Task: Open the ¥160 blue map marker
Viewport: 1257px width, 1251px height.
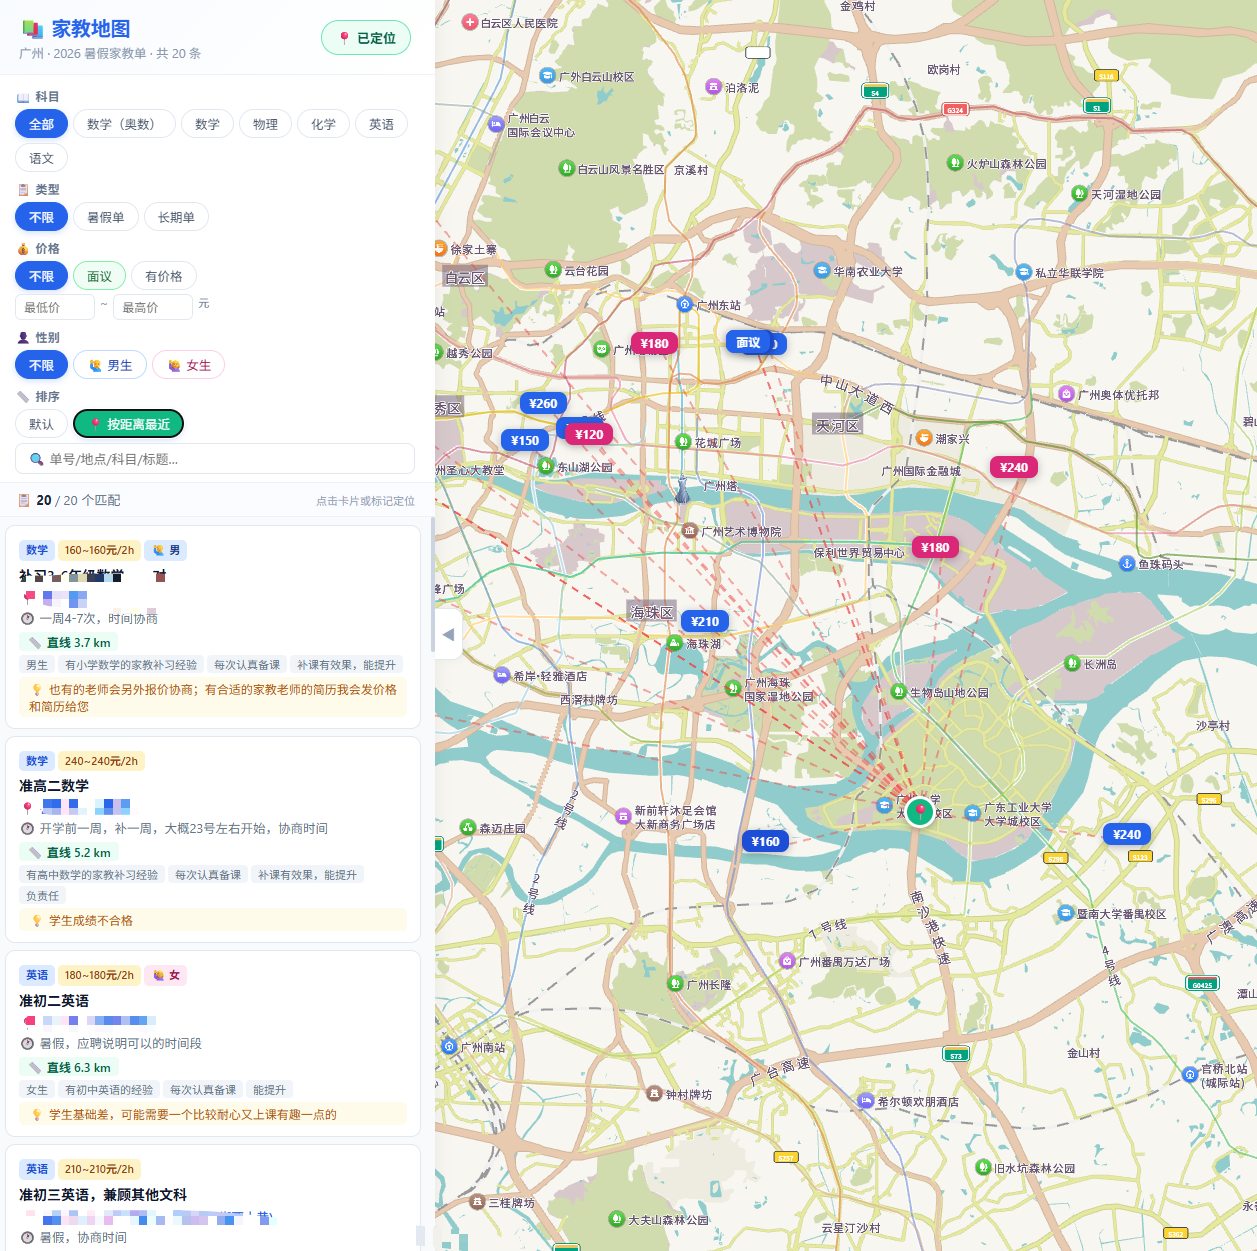Action: pos(766,841)
